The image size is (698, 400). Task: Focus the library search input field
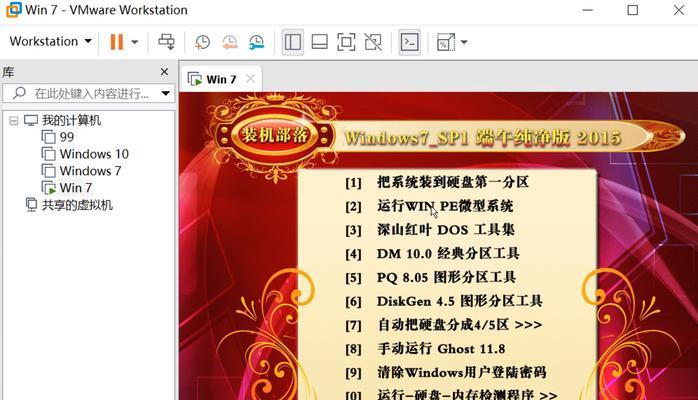point(91,93)
